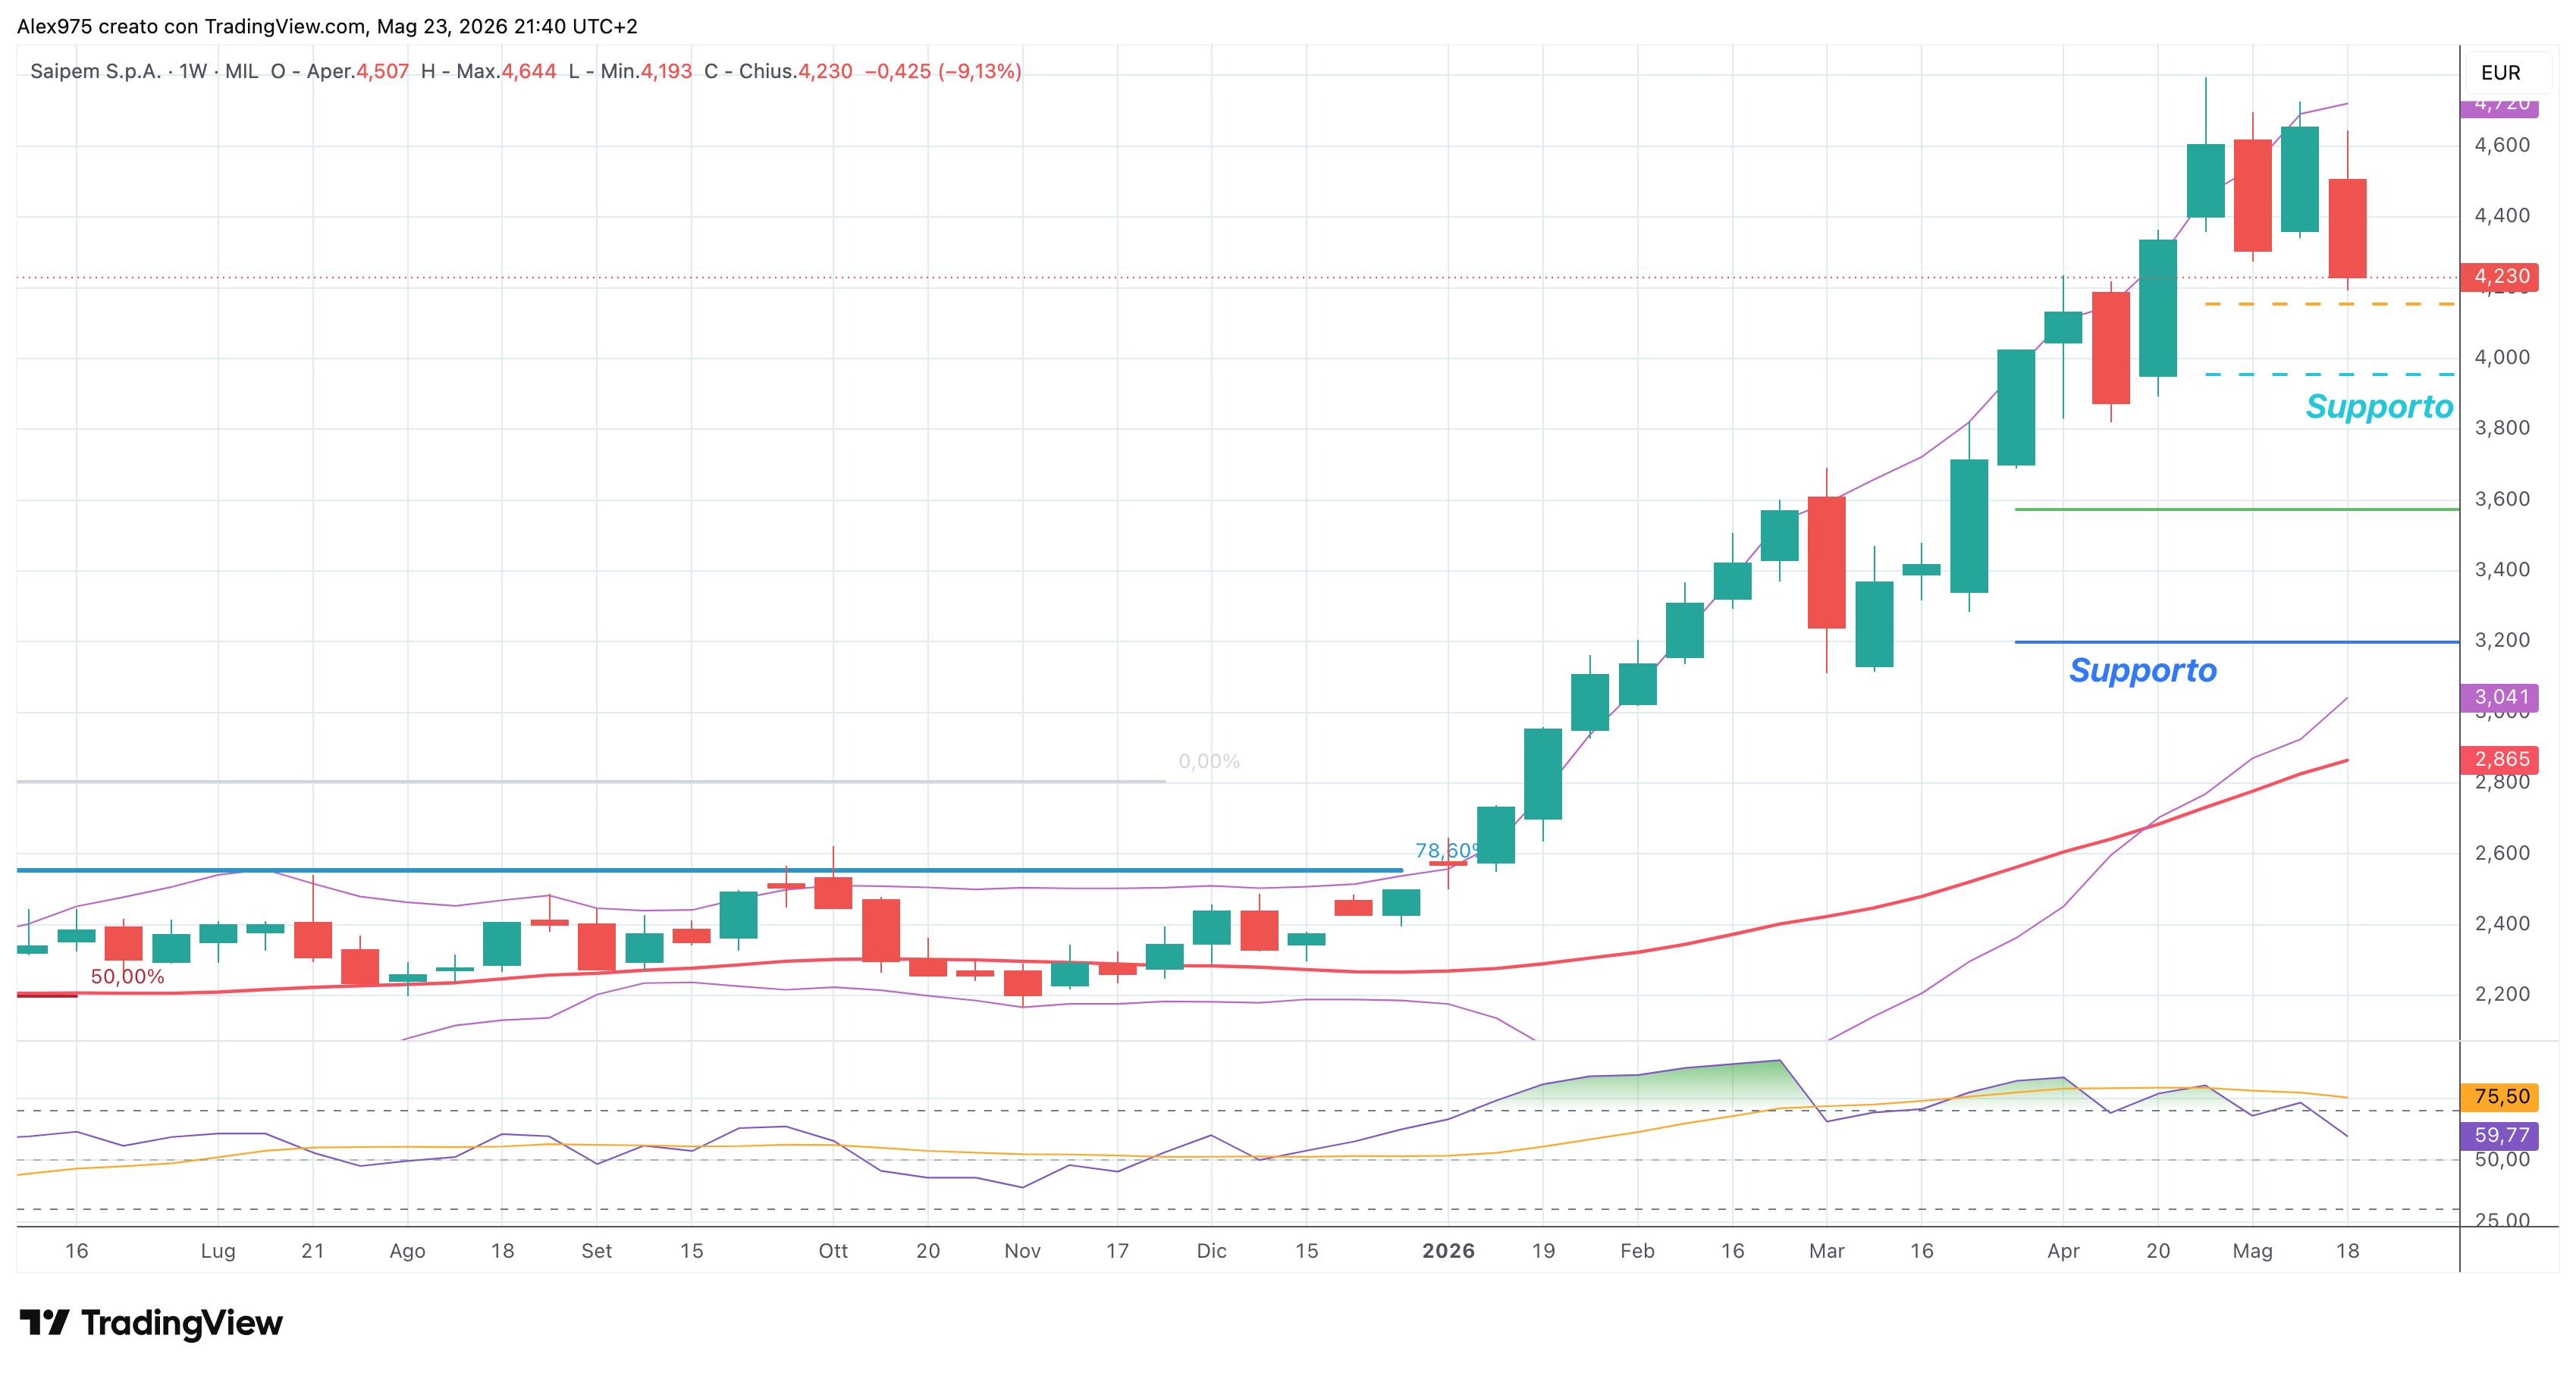Click the Set time axis label
2576x1373 pixels.
pos(597,1251)
